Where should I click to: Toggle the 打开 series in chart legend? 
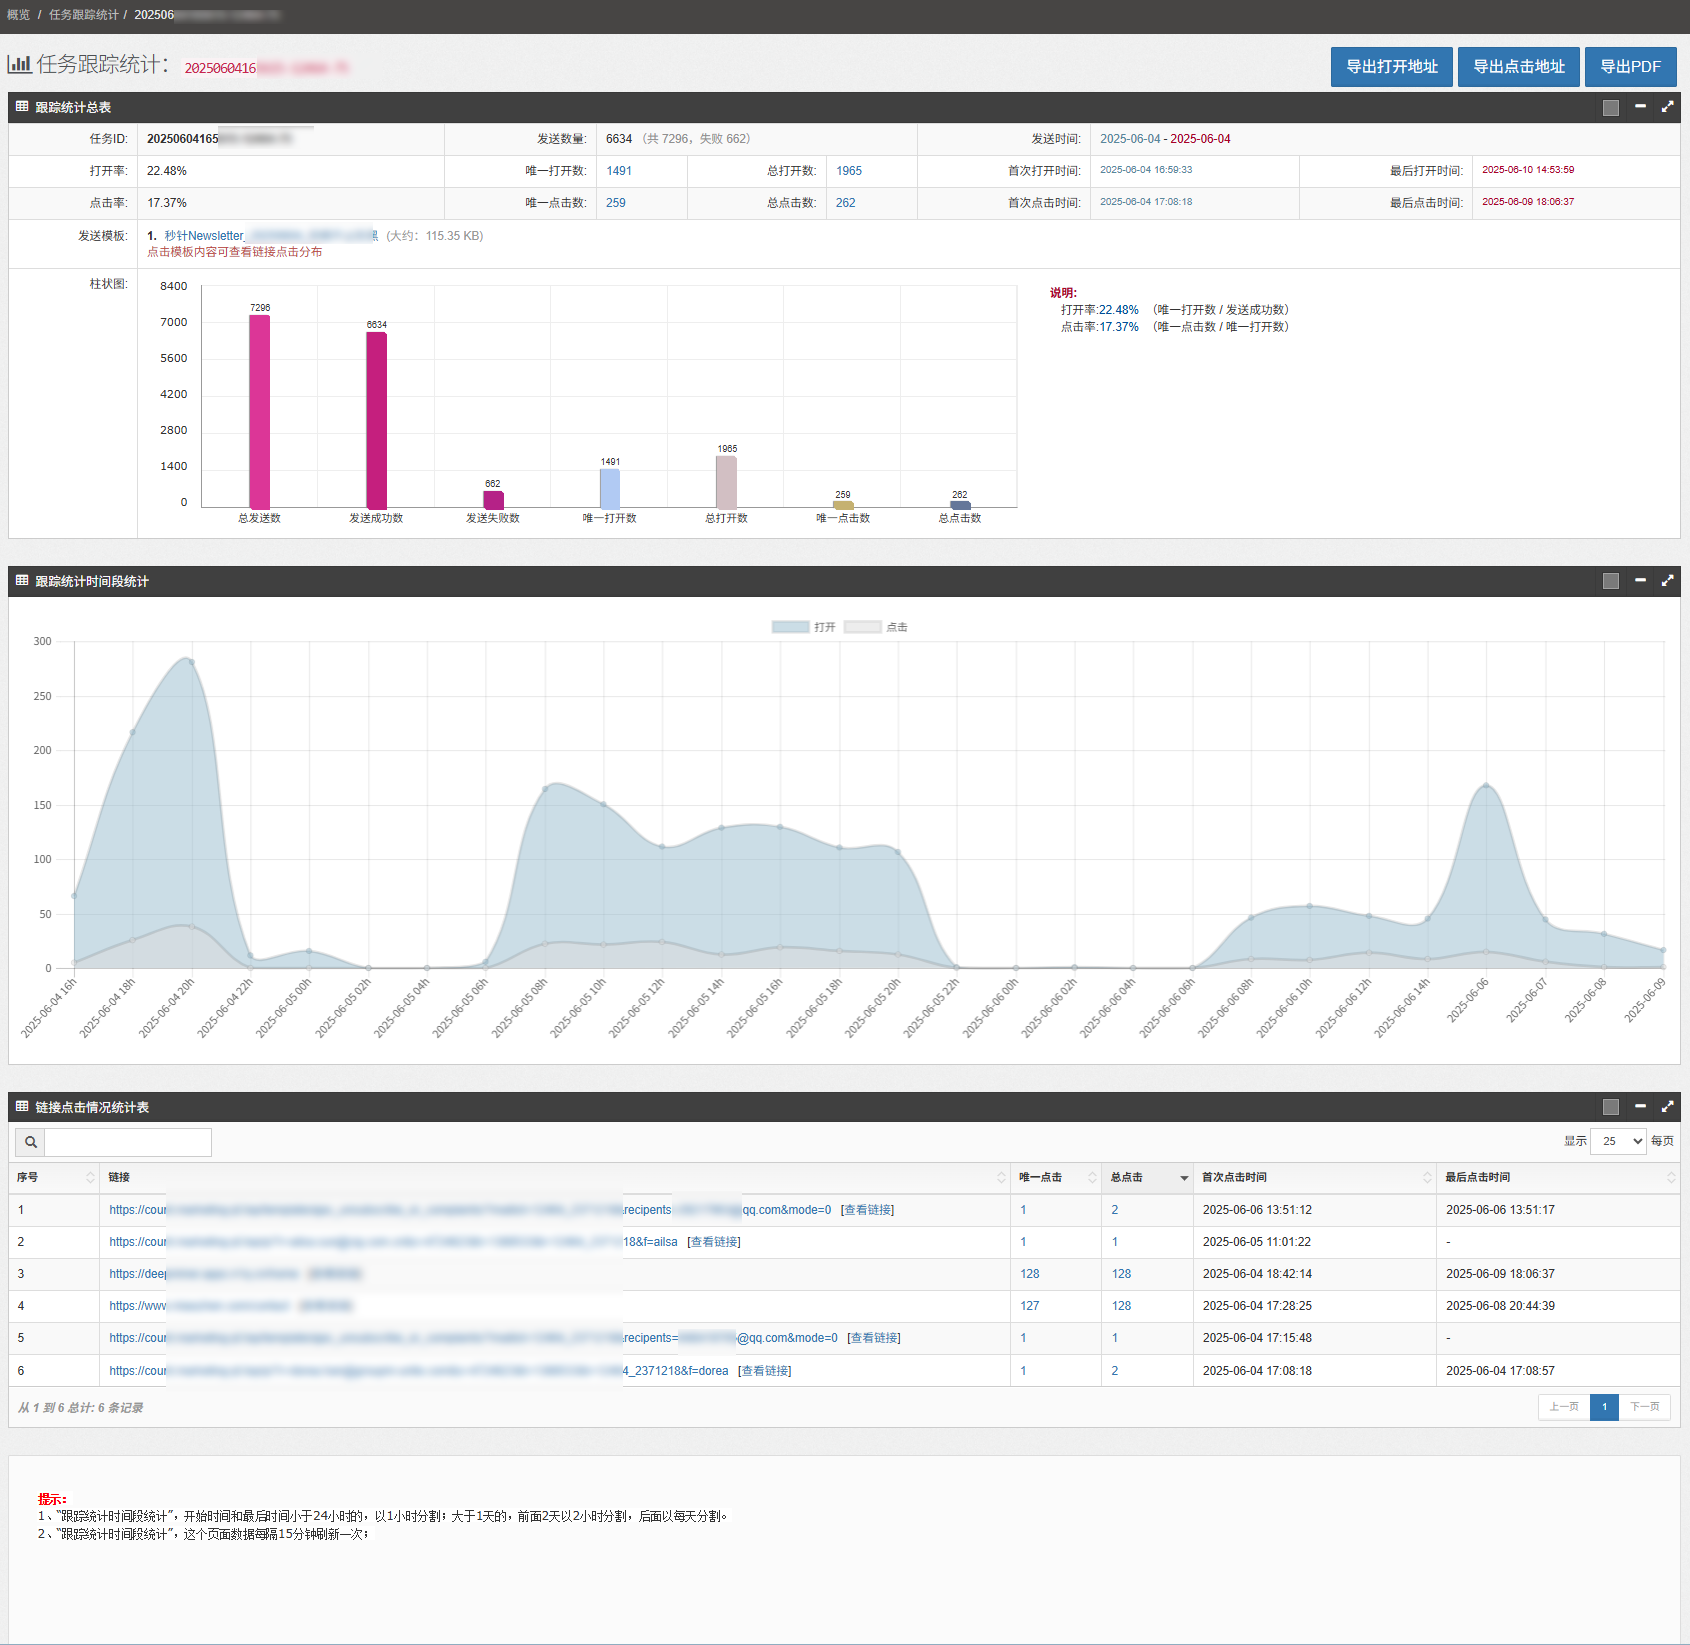(802, 627)
